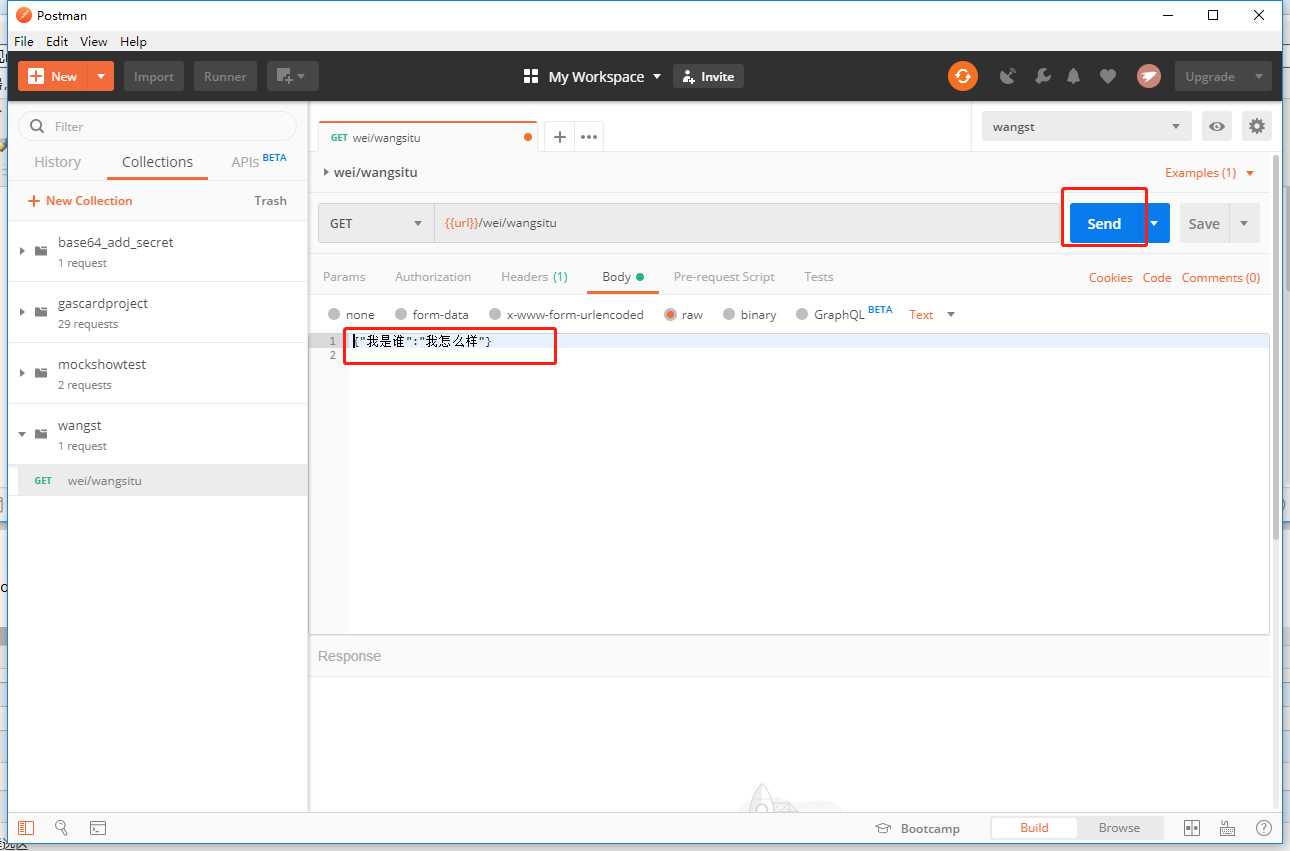Open the user avatar icon
The width and height of the screenshot is (1290, 851).
click(x=1148, y=76)
